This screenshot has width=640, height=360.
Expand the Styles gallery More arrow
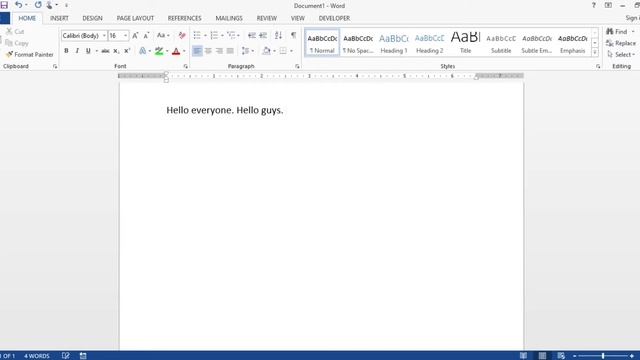(595, 53)
